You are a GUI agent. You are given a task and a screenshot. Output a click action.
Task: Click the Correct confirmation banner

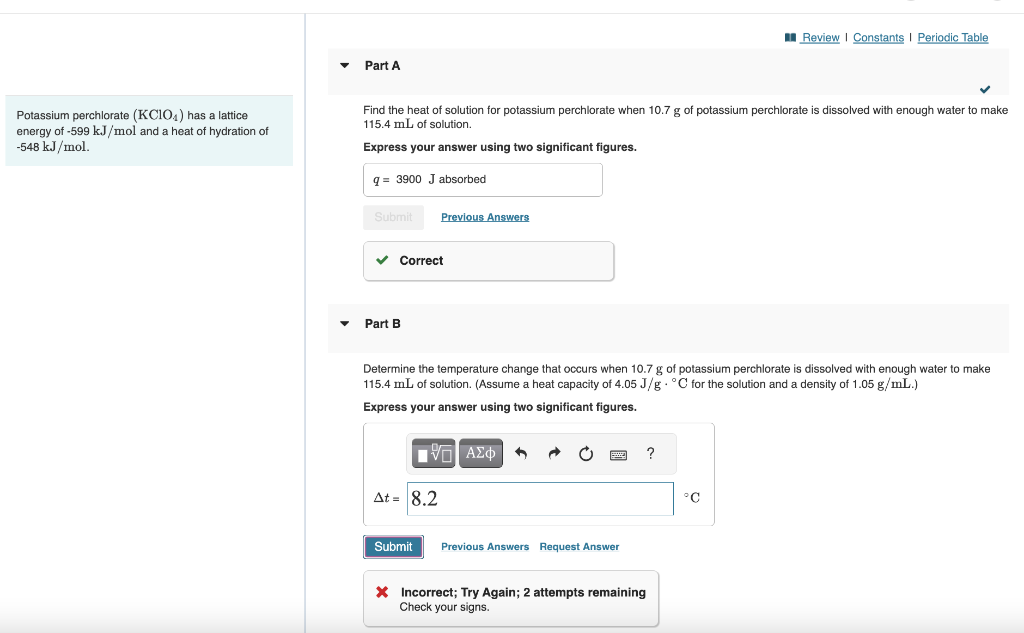(488, 260)
